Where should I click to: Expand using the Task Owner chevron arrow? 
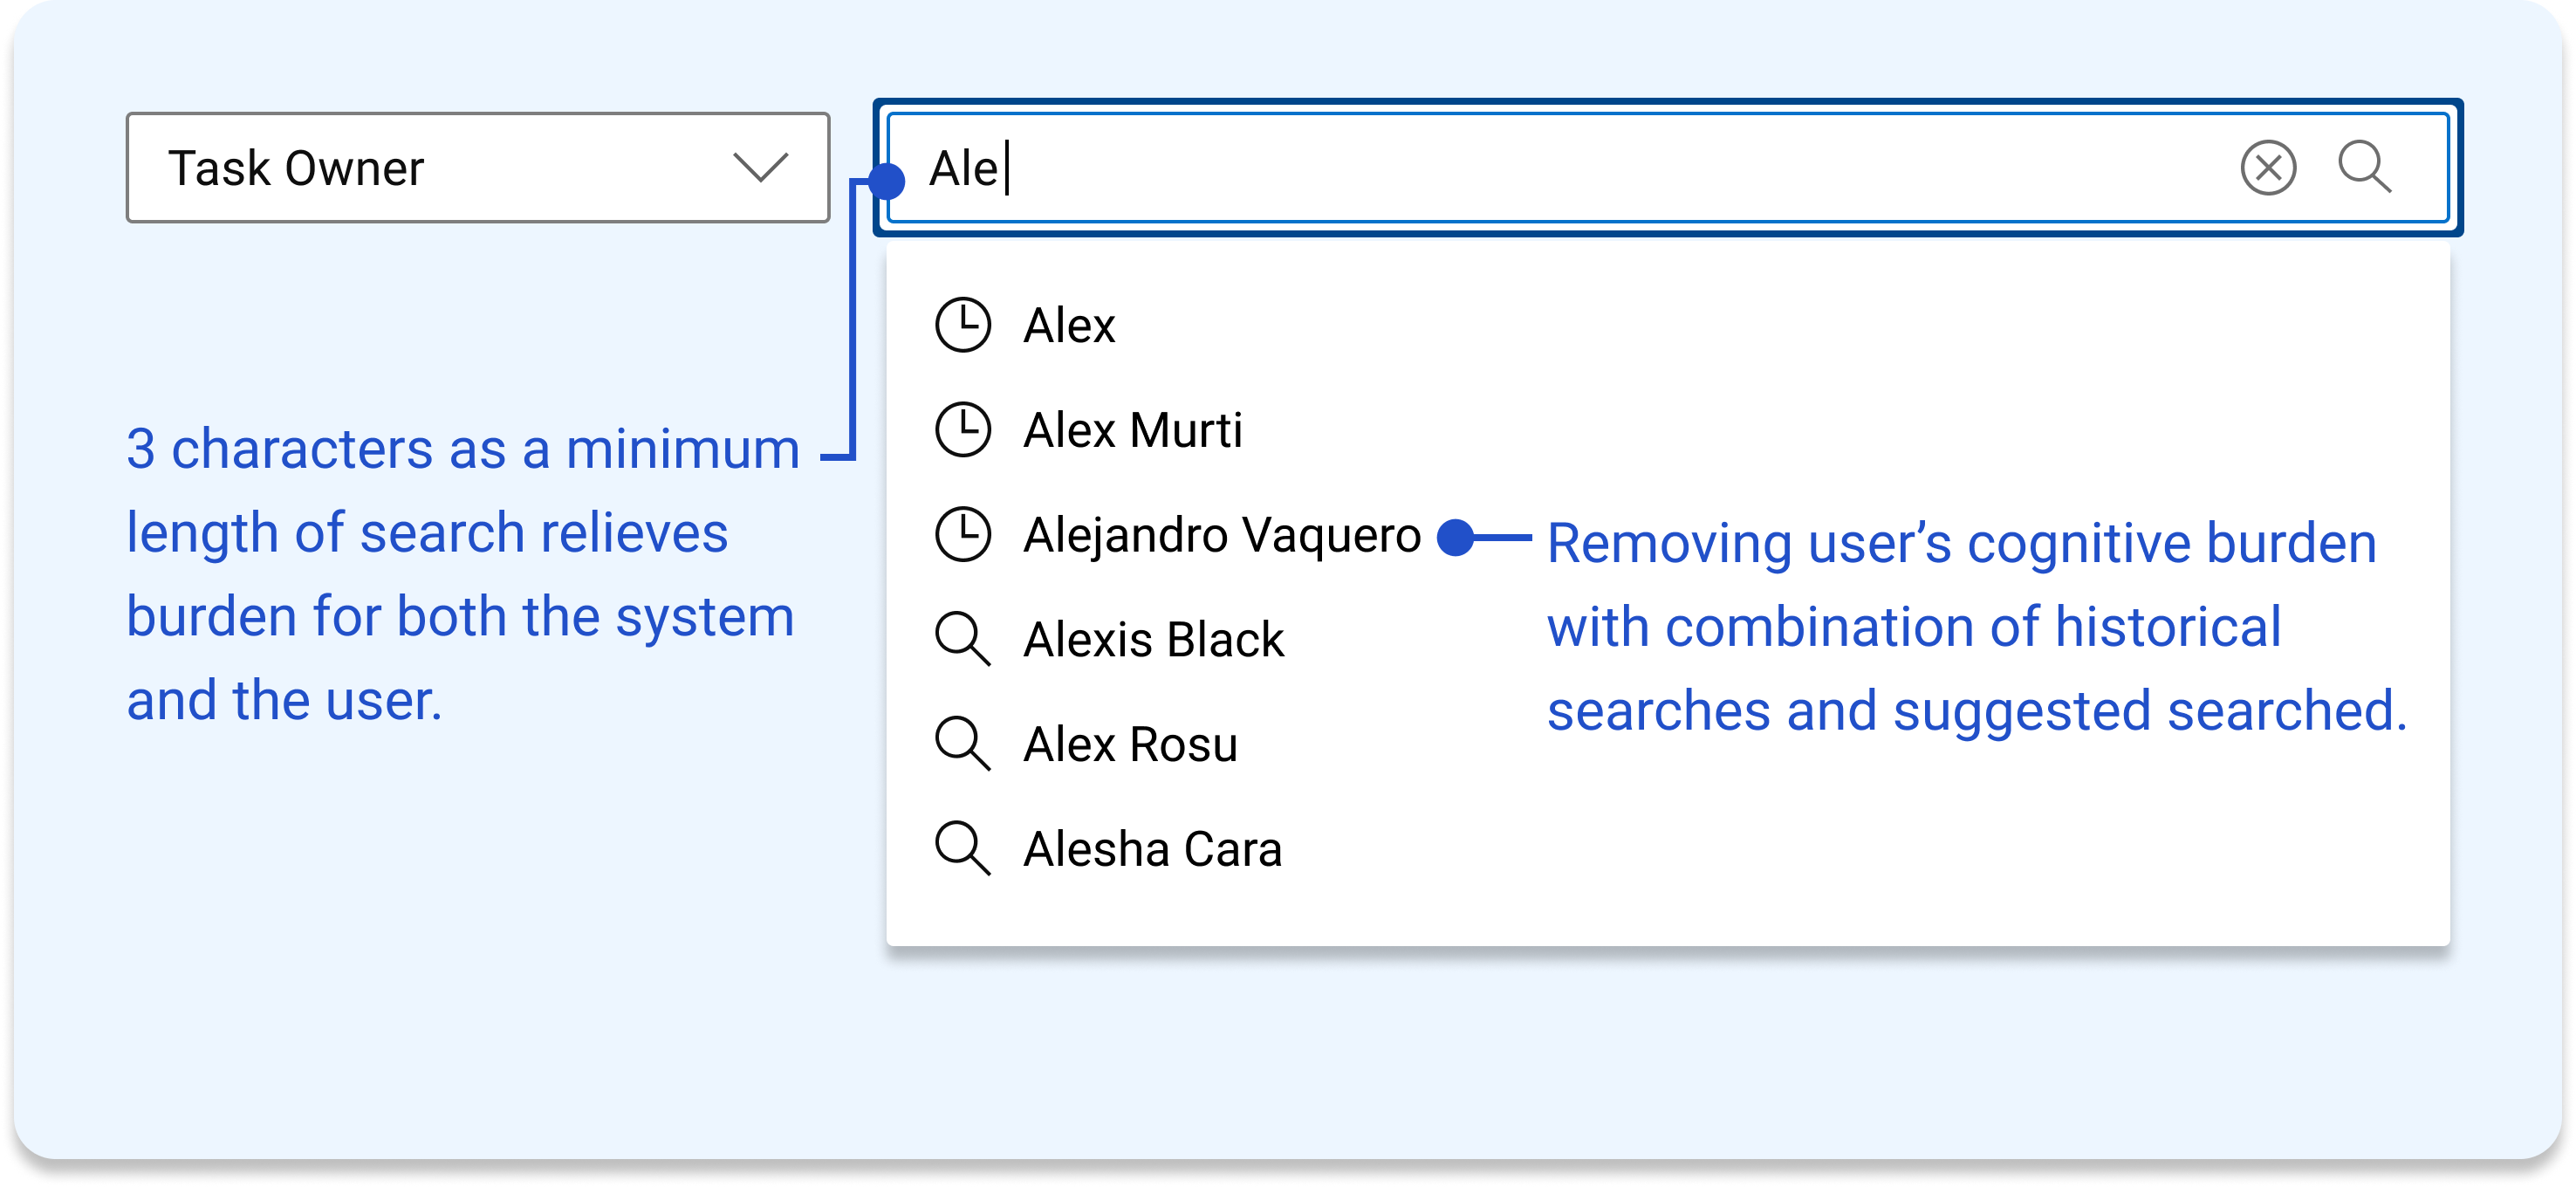click(x=760, y=167)
